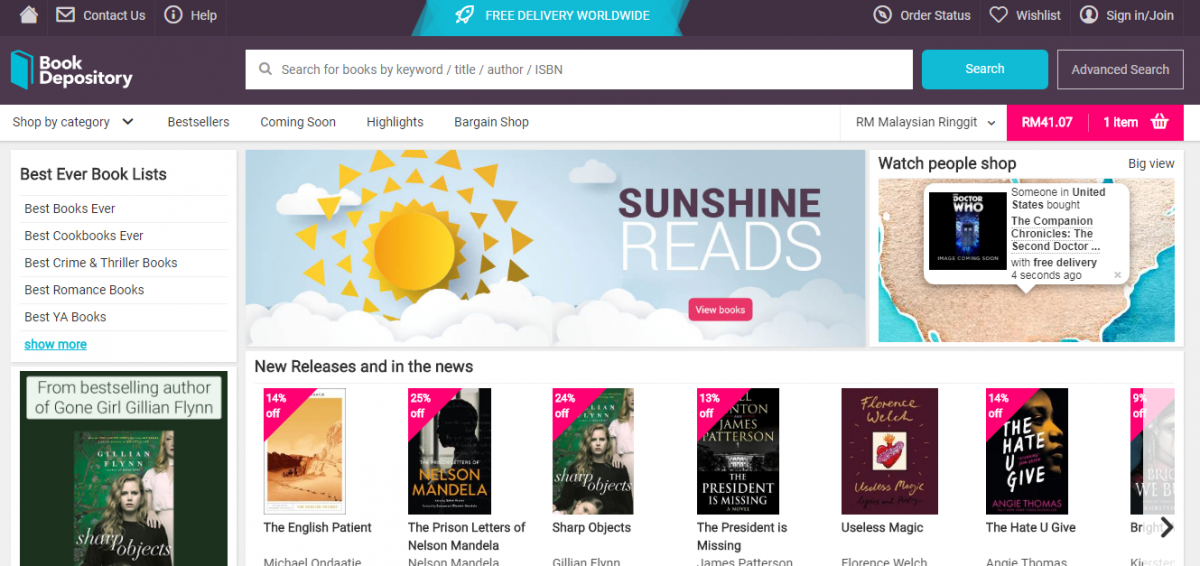The image size is (1200, 566).
Task: Click the Help info circle icon
Action: [x=173, y=15]
